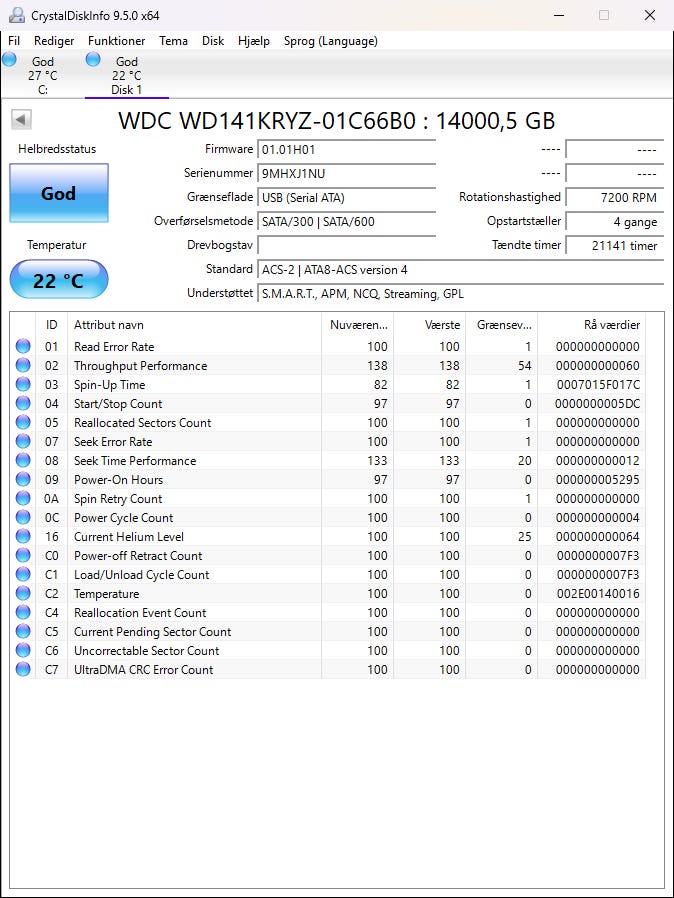The width and height of the screenshot is (674, 898).
Task: Click the Serienummer field 9MHXJ1NU
Action: click(x=346, y=174)
